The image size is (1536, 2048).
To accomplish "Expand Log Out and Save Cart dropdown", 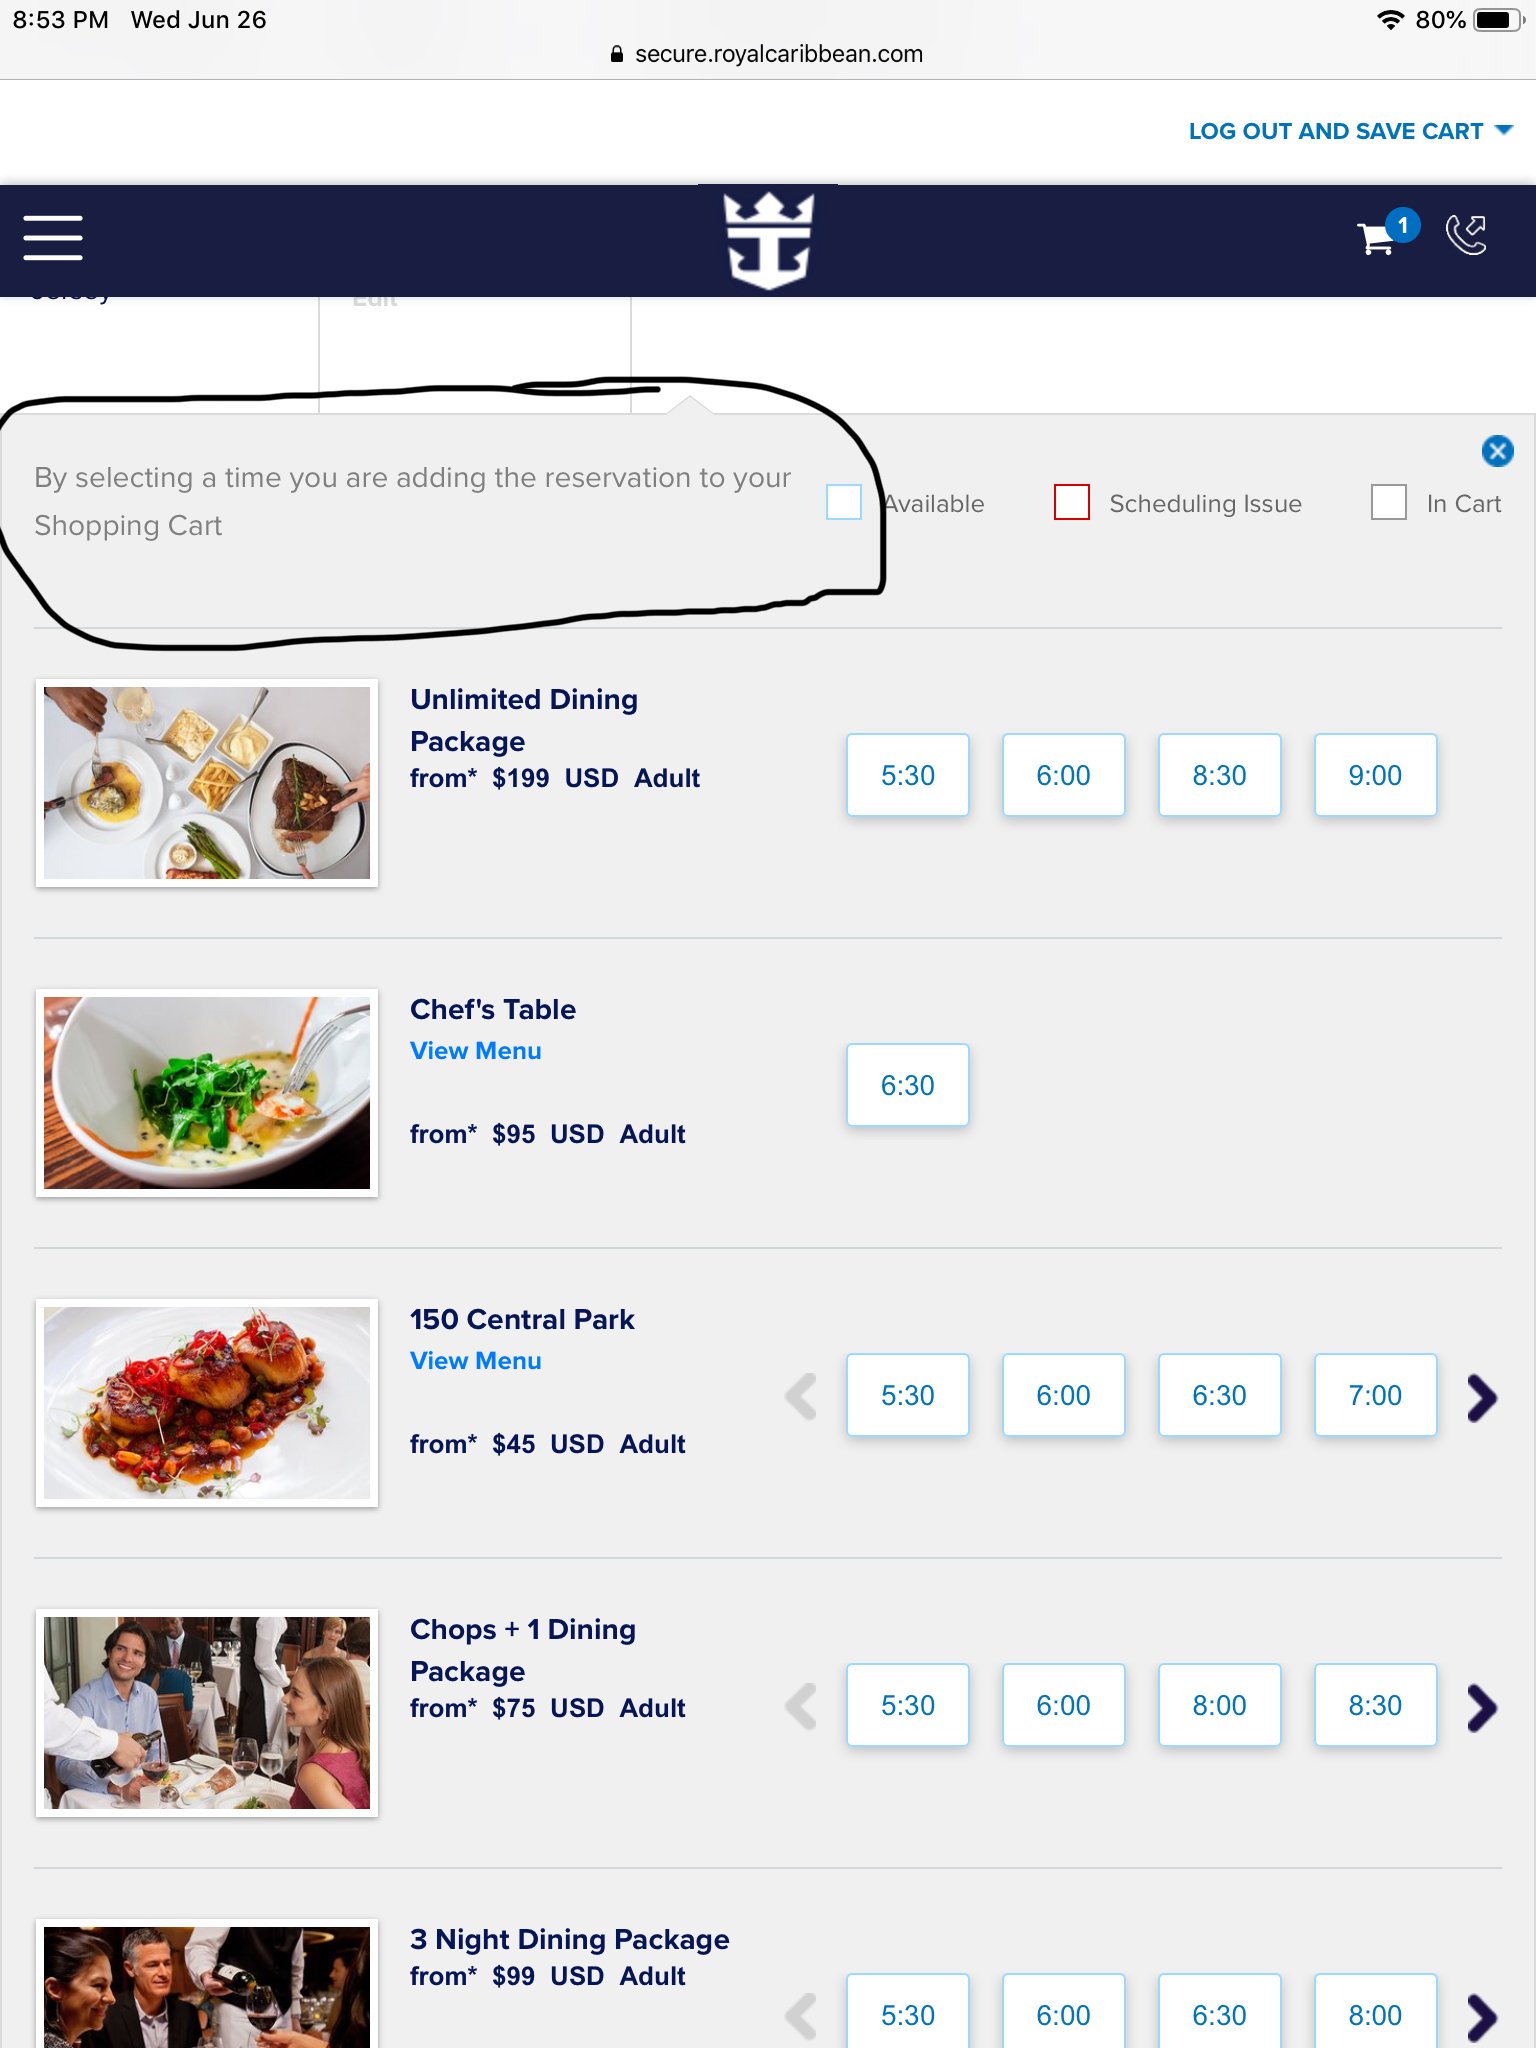I will pos(1350,131).
